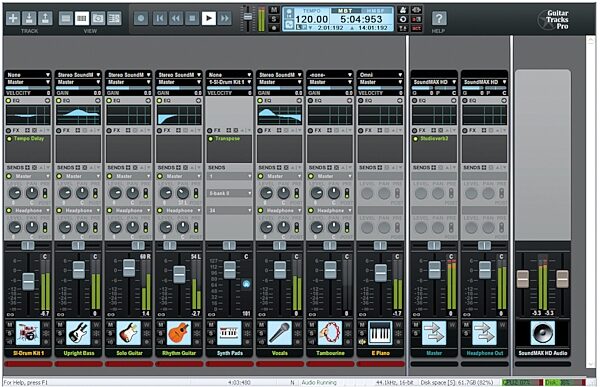Click the first View icon beside export
Viewport: 600px width, 387px height.
[x=66, y=18]
